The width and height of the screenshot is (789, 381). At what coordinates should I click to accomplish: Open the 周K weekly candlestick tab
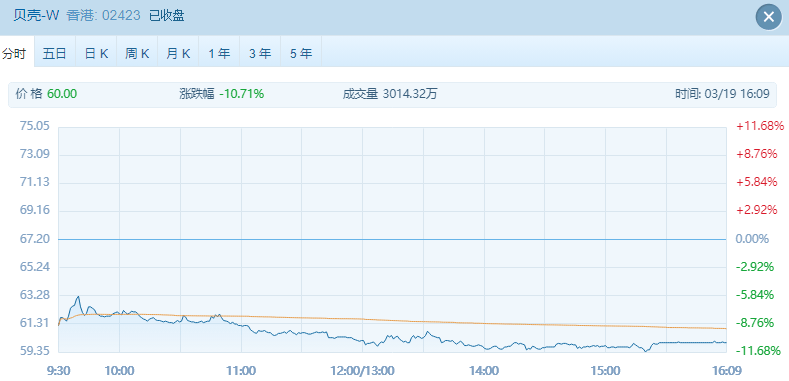(x=137, y=54)
